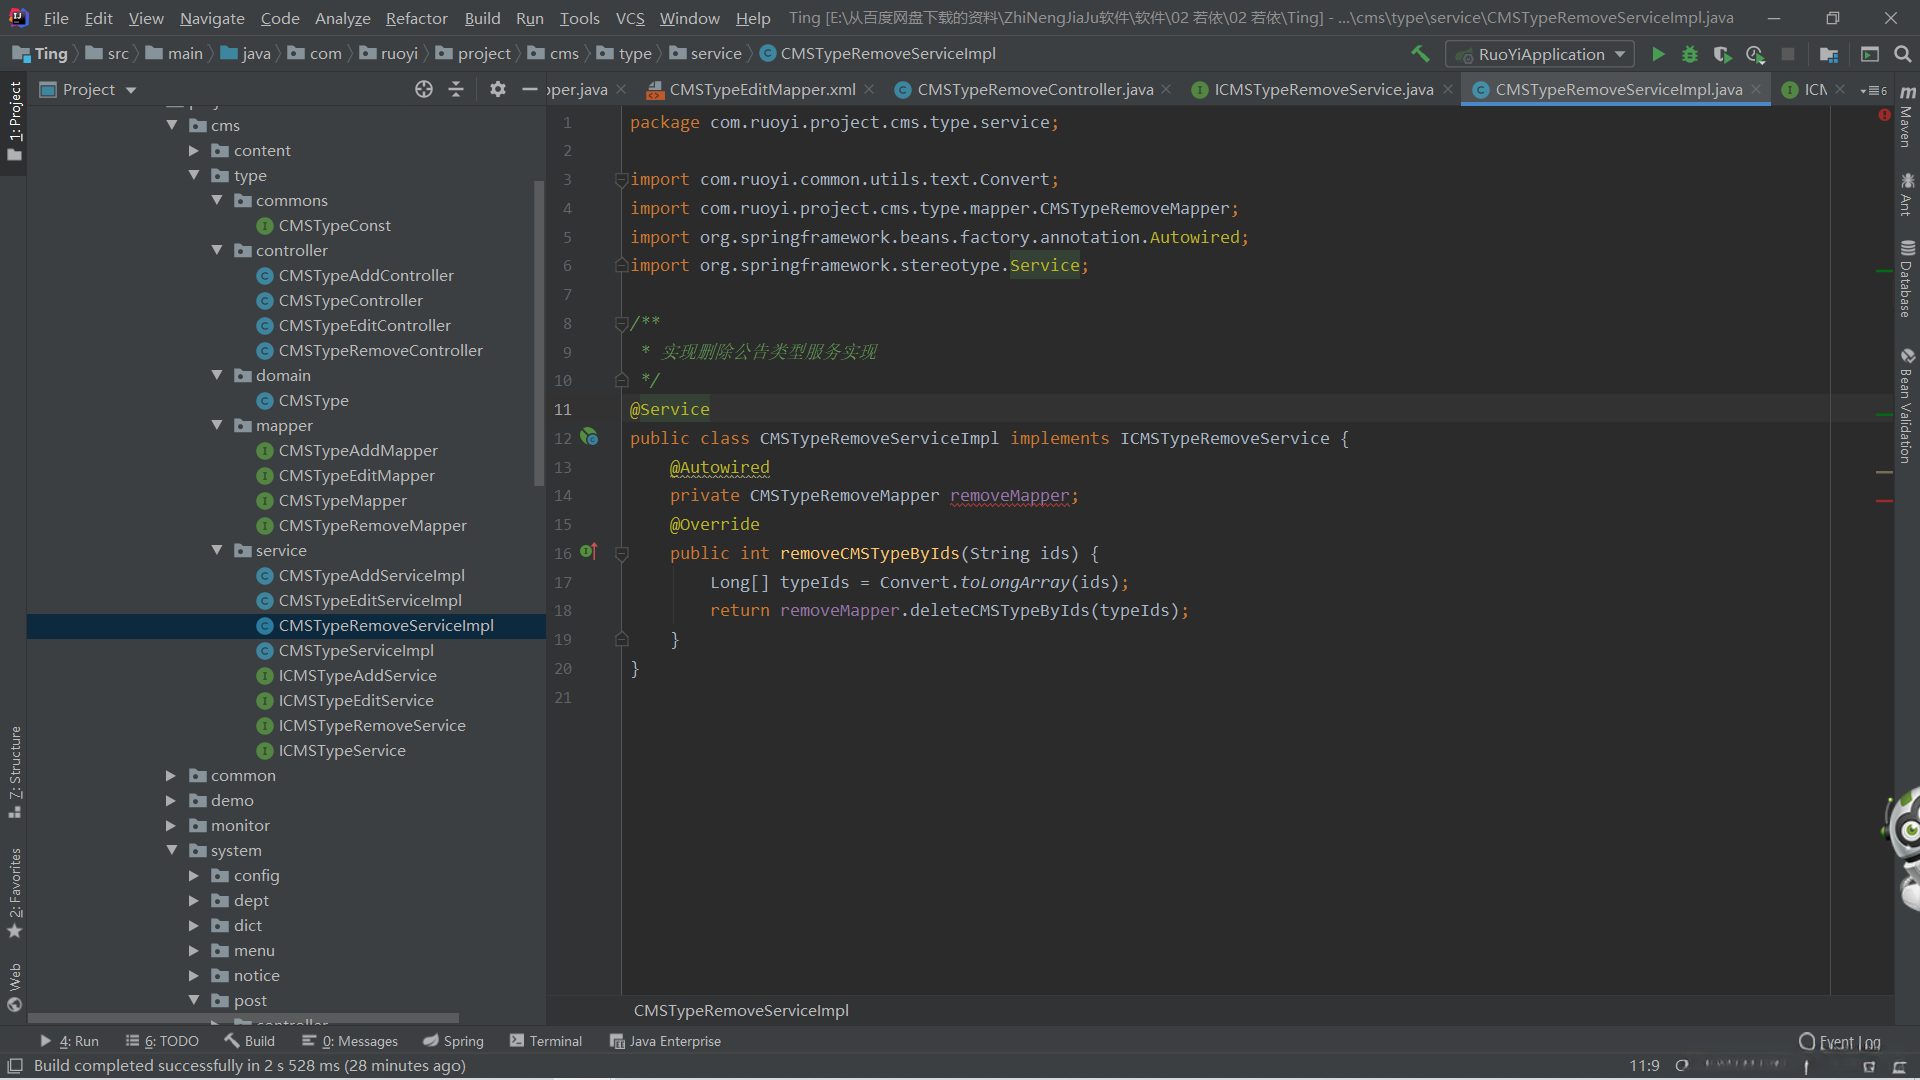The width and height of the screenshot is (1920, 1080).
Task: Open Project panel settings gear
Action: point(497,89)
